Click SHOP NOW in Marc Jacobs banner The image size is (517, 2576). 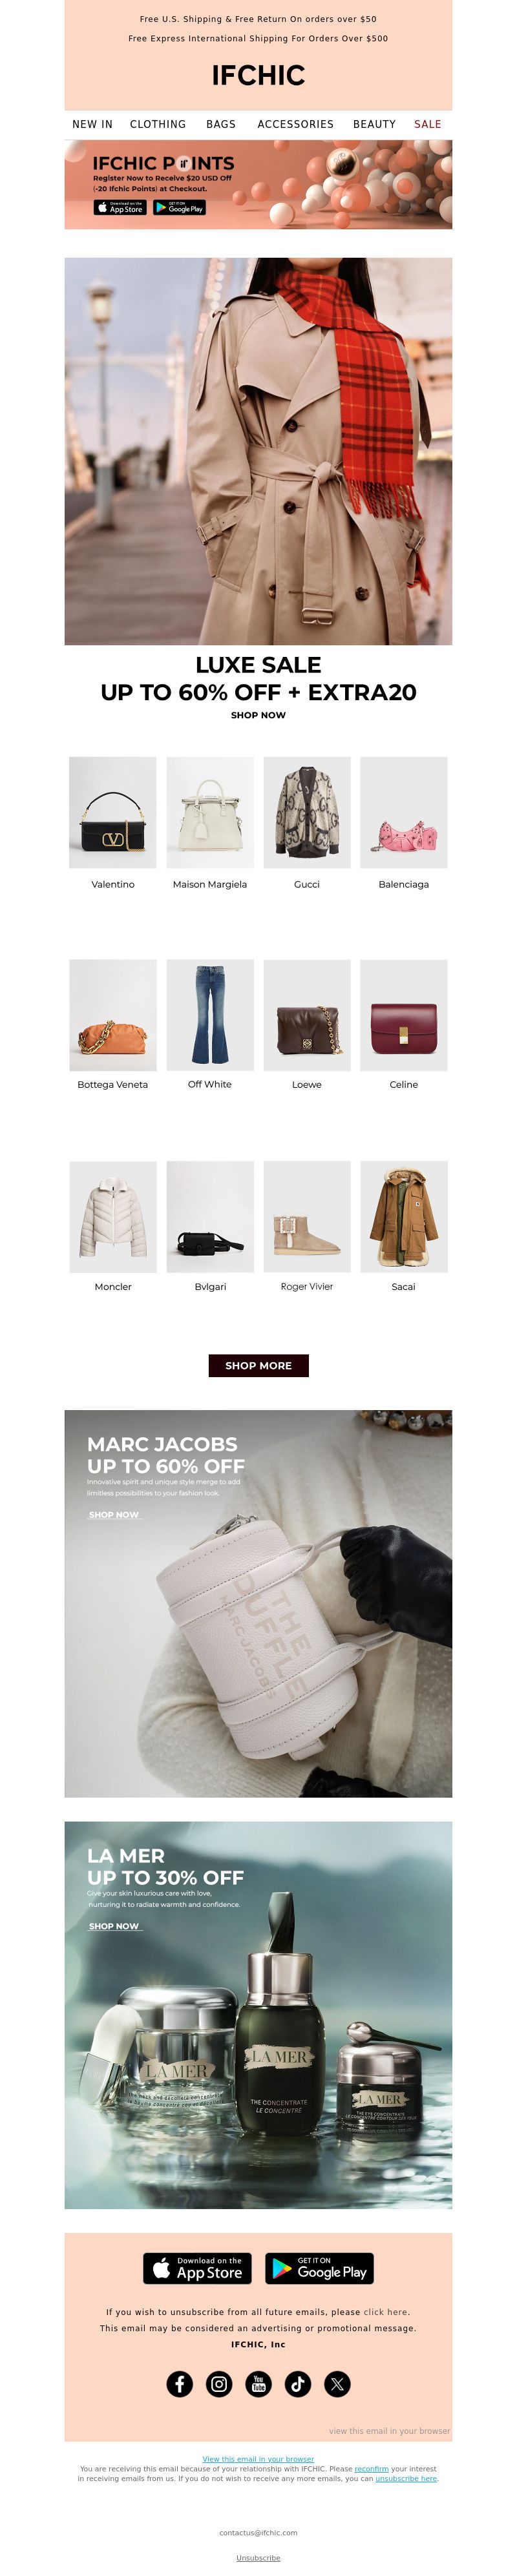point(114,1515)
